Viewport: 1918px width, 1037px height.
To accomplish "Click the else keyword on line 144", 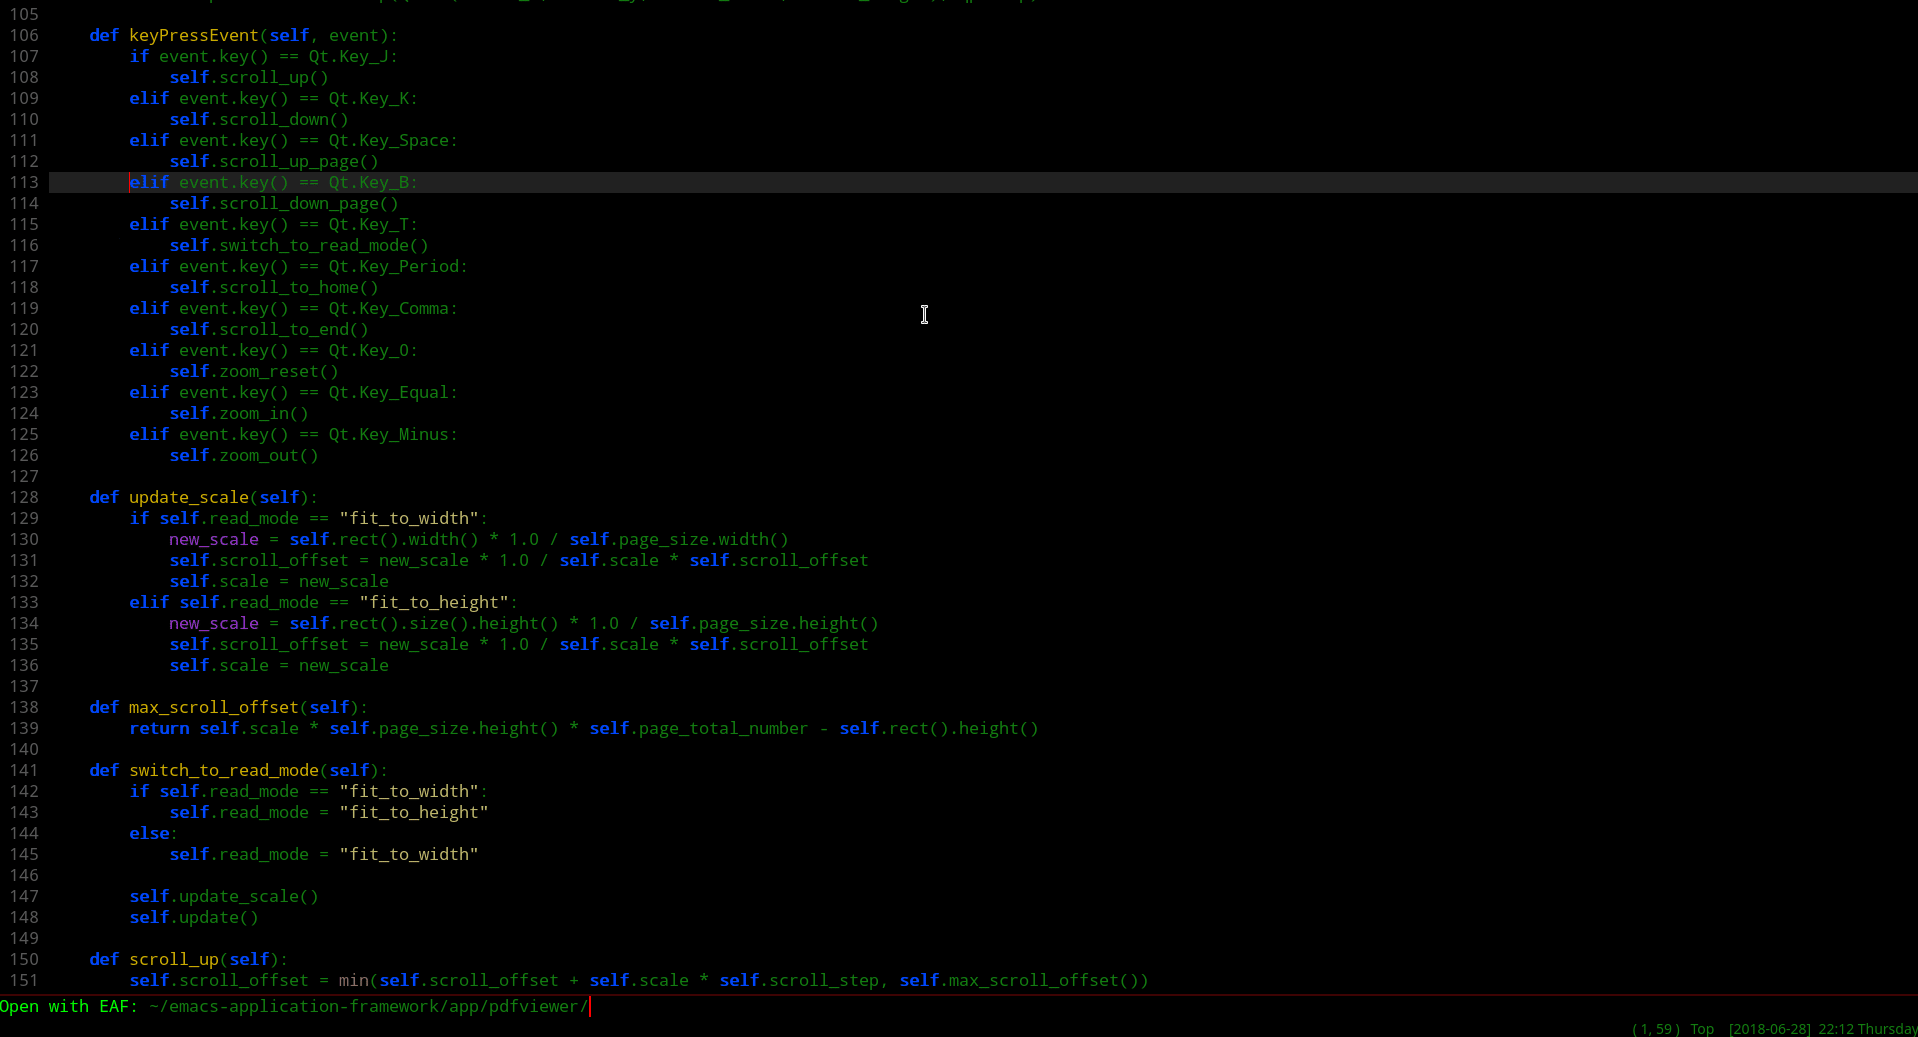I will click(x=149, y=833).
